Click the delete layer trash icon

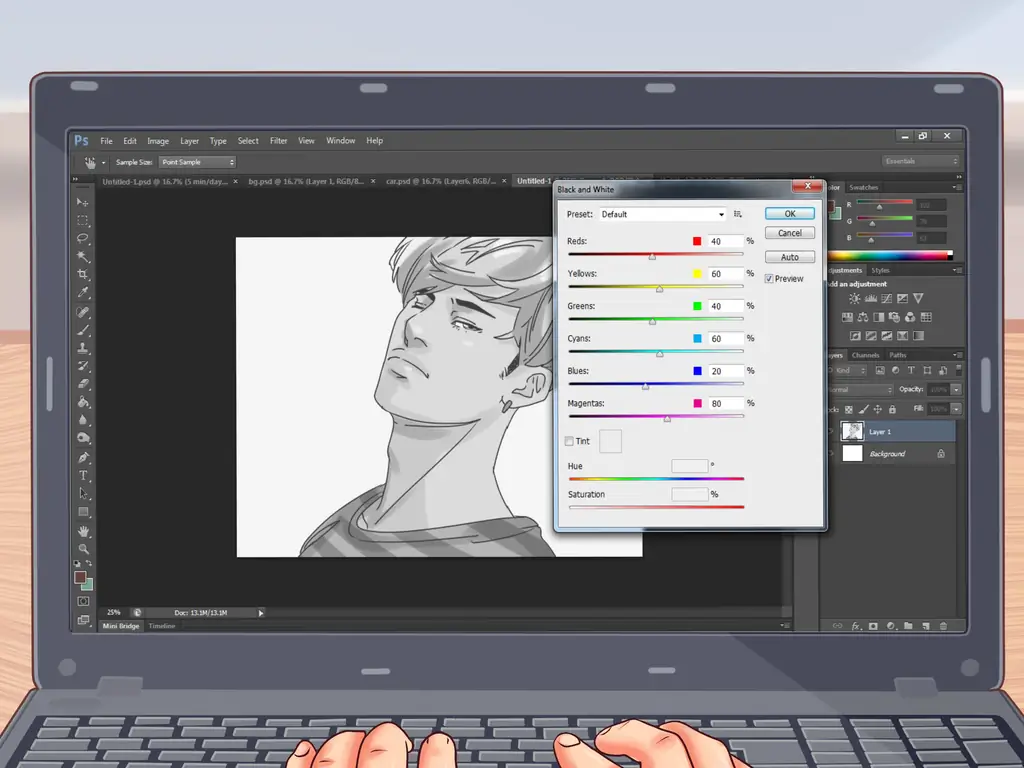pos(943,626)
